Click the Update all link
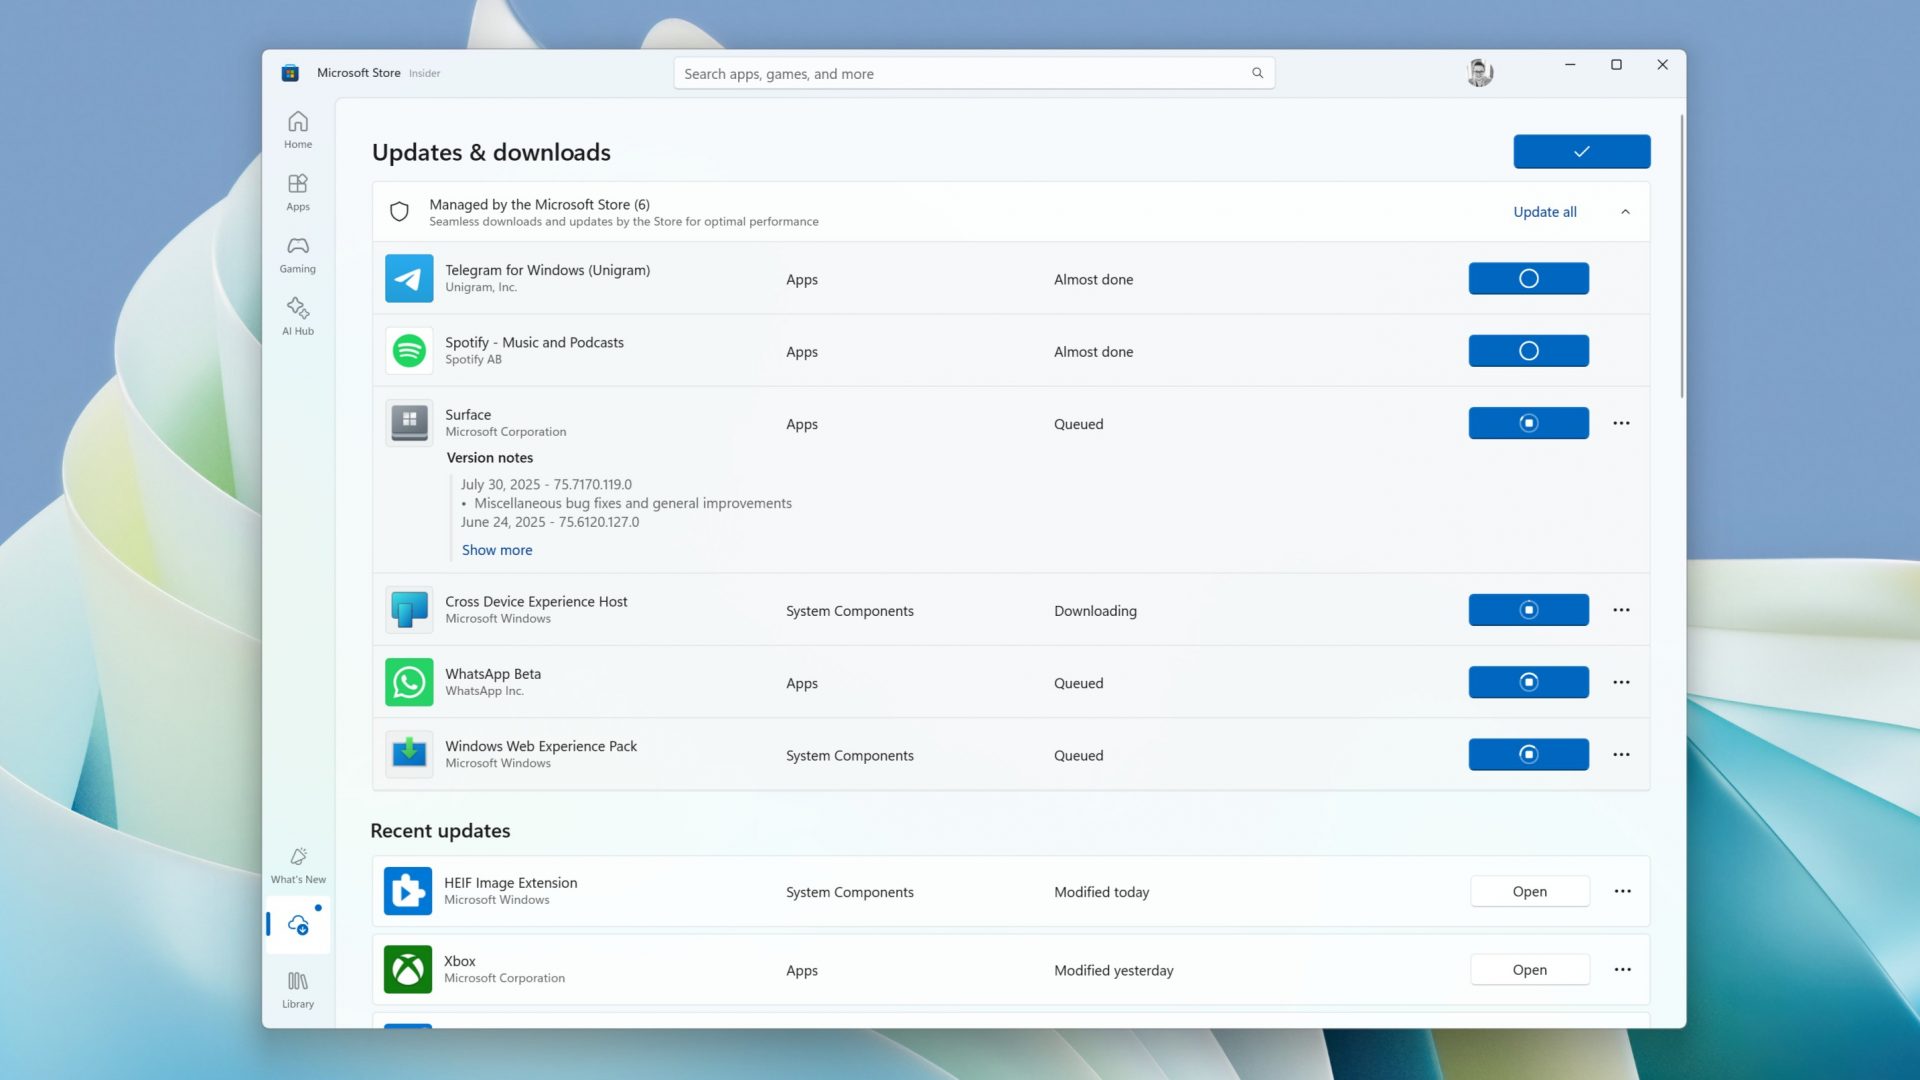This screenshot has height=1080, width=1920. click(1544, 211)
